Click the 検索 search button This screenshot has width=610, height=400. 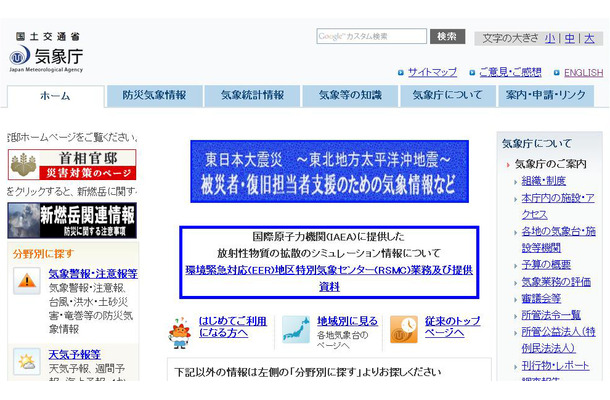click(447, 36)
